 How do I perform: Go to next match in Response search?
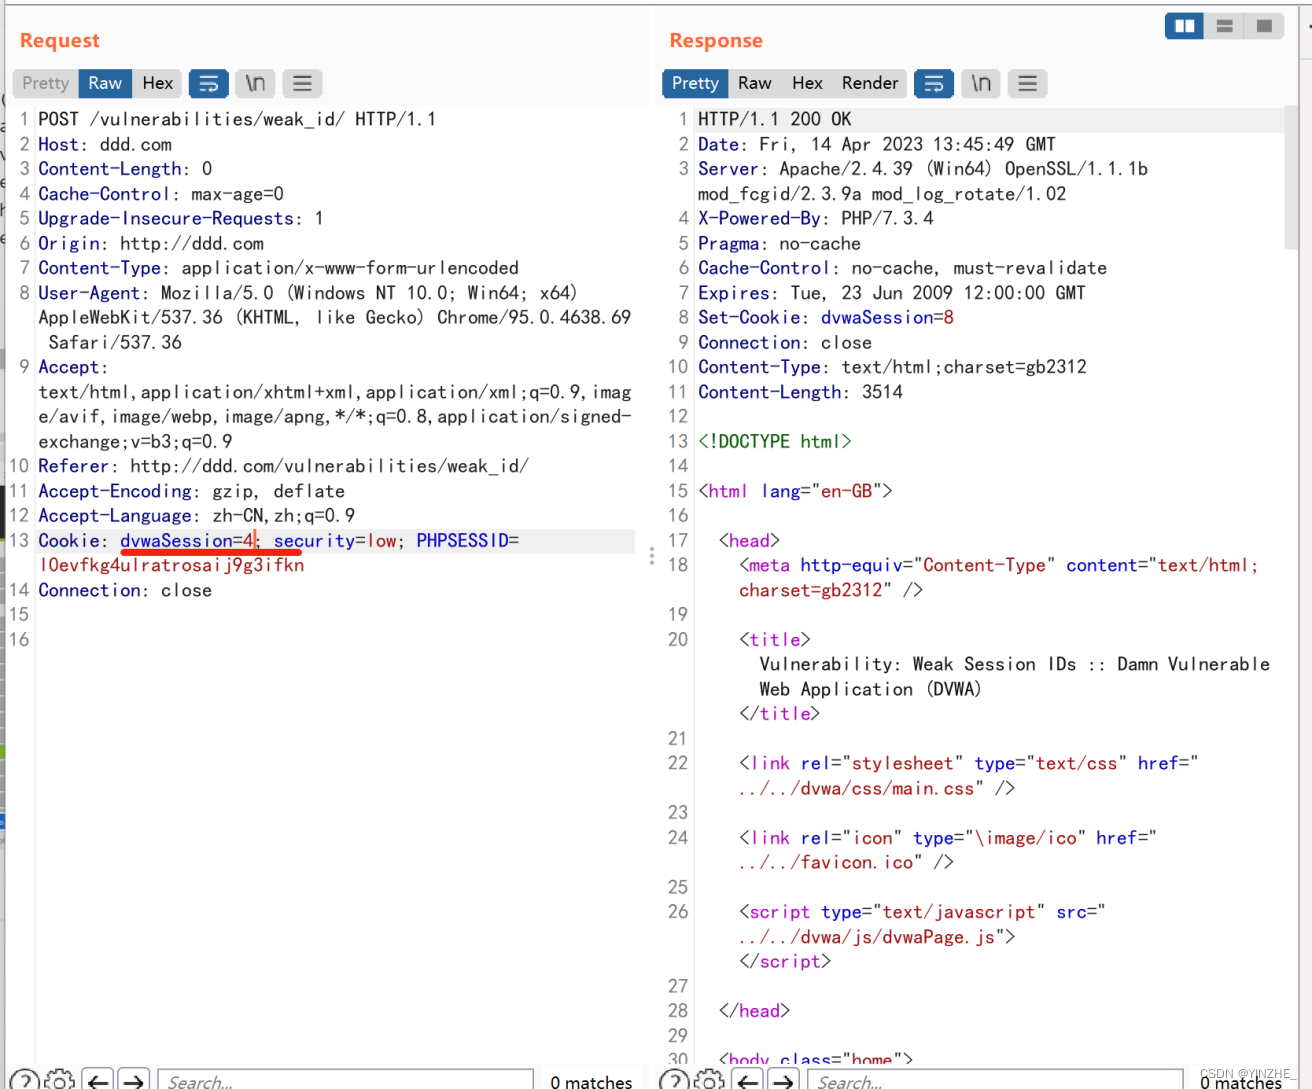pos(783,1080)
